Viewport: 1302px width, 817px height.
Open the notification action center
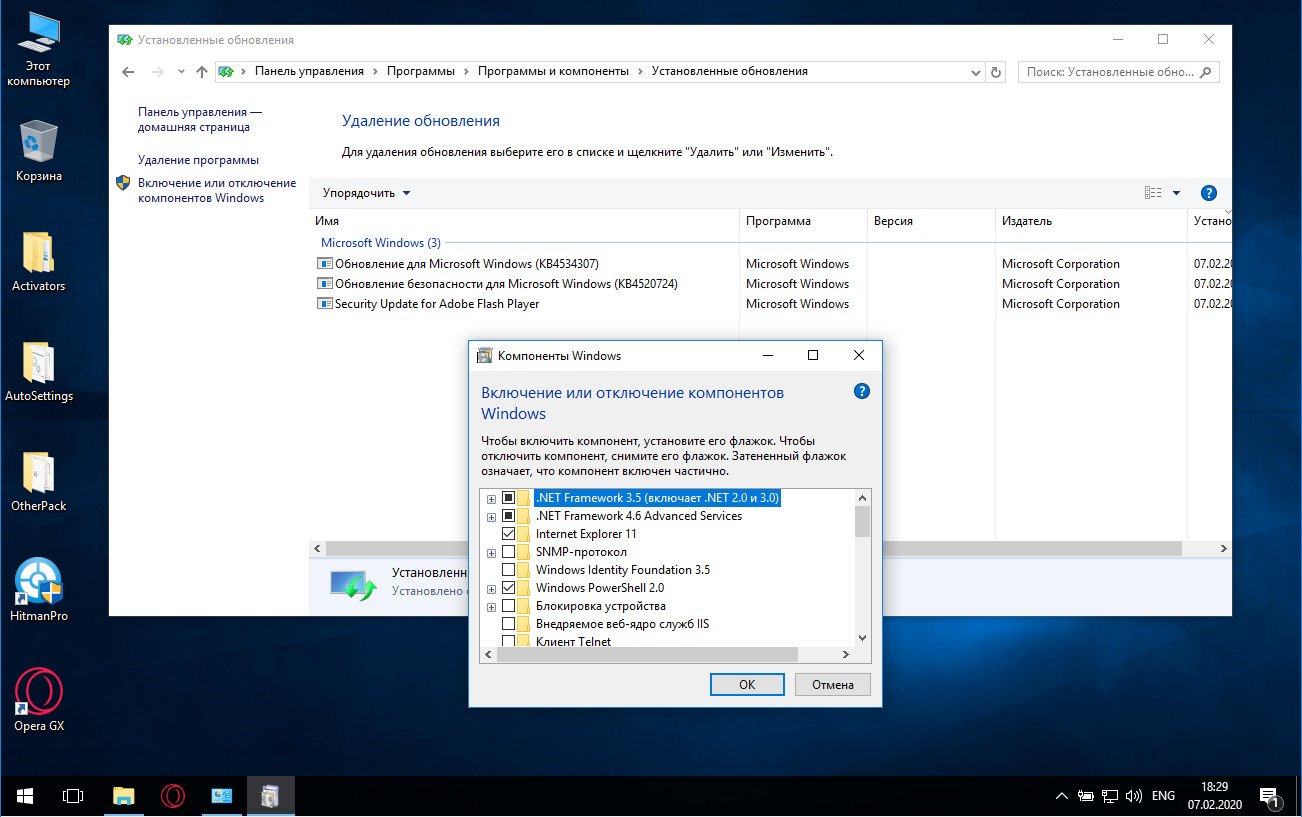click(1269, 797)
